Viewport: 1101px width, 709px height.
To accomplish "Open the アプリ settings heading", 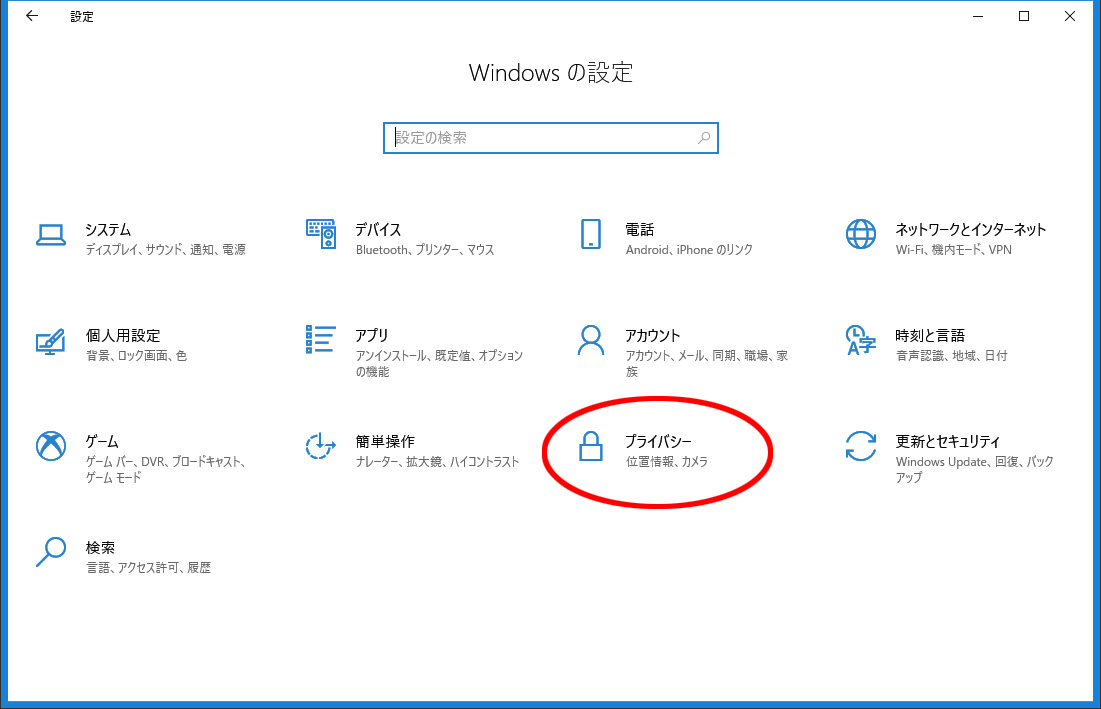I will point(372,336).
